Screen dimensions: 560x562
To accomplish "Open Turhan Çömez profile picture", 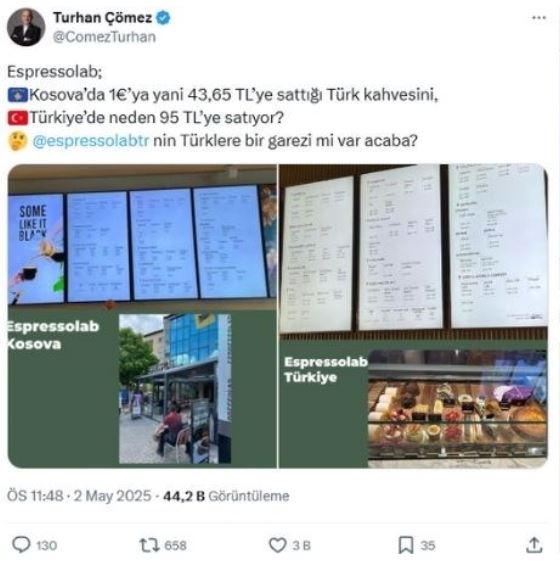I will 26,27.
